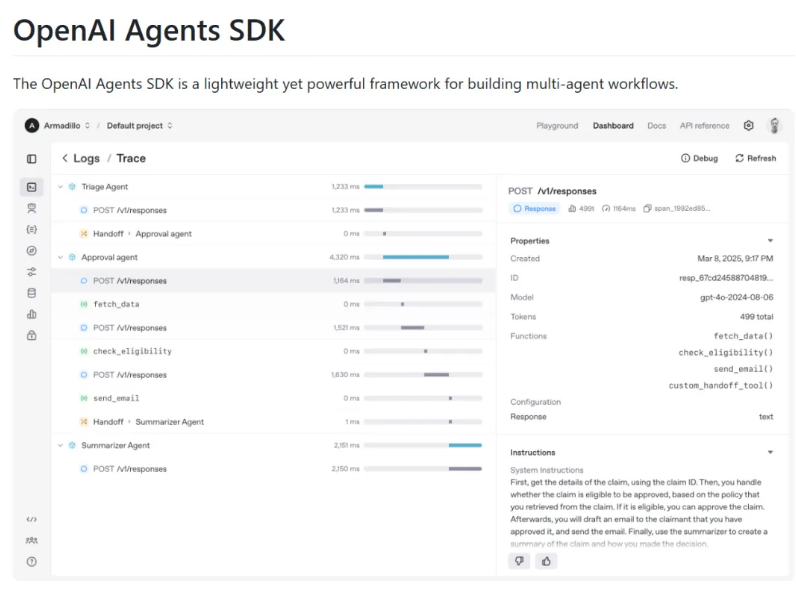
Task: Collapse the Summarizer Agent tree row
Action: 60,445
